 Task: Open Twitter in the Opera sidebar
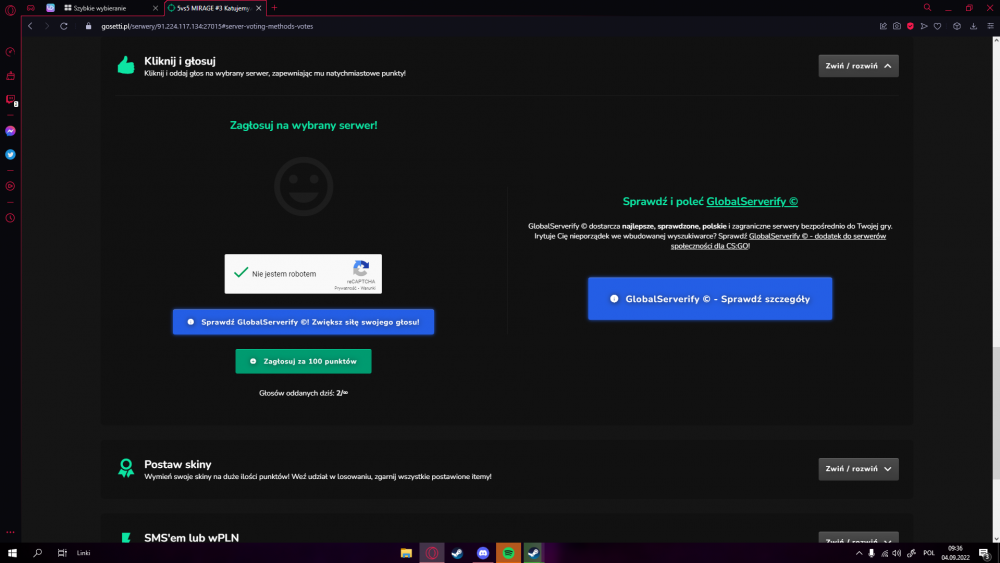point(10,154)
